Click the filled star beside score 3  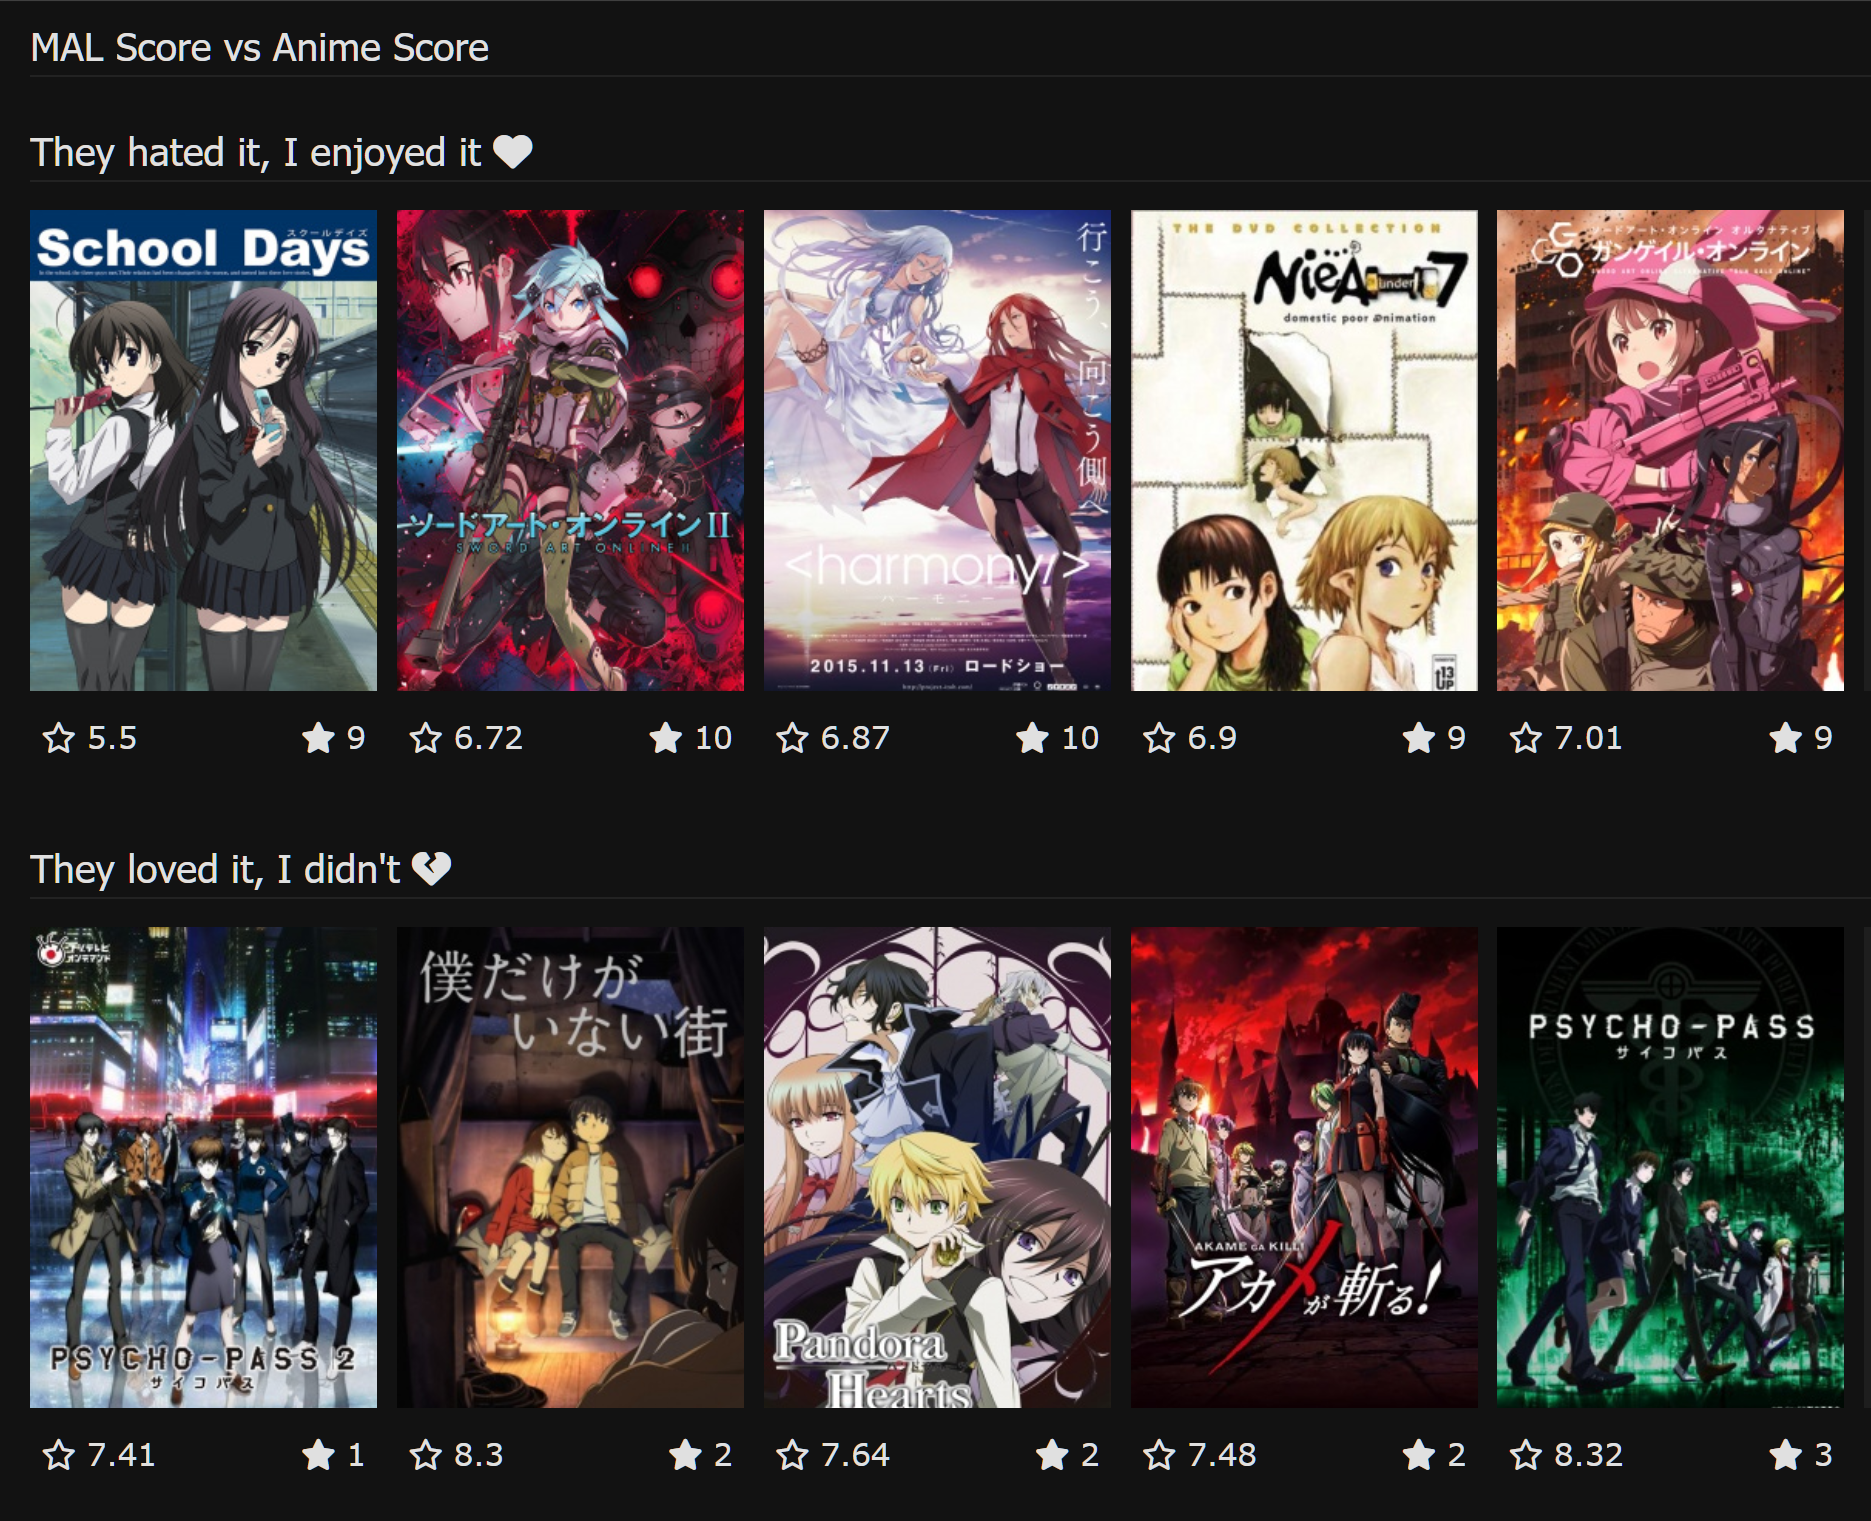(x=1786, y=1455)
